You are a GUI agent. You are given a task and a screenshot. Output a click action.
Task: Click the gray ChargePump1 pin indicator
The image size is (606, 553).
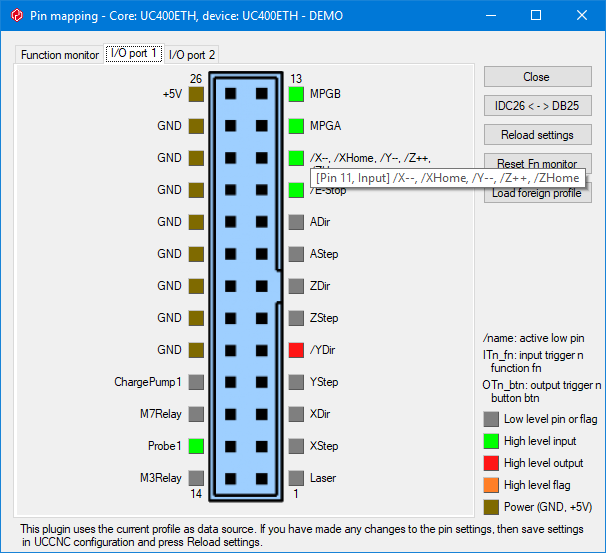(x=196, y=382)
